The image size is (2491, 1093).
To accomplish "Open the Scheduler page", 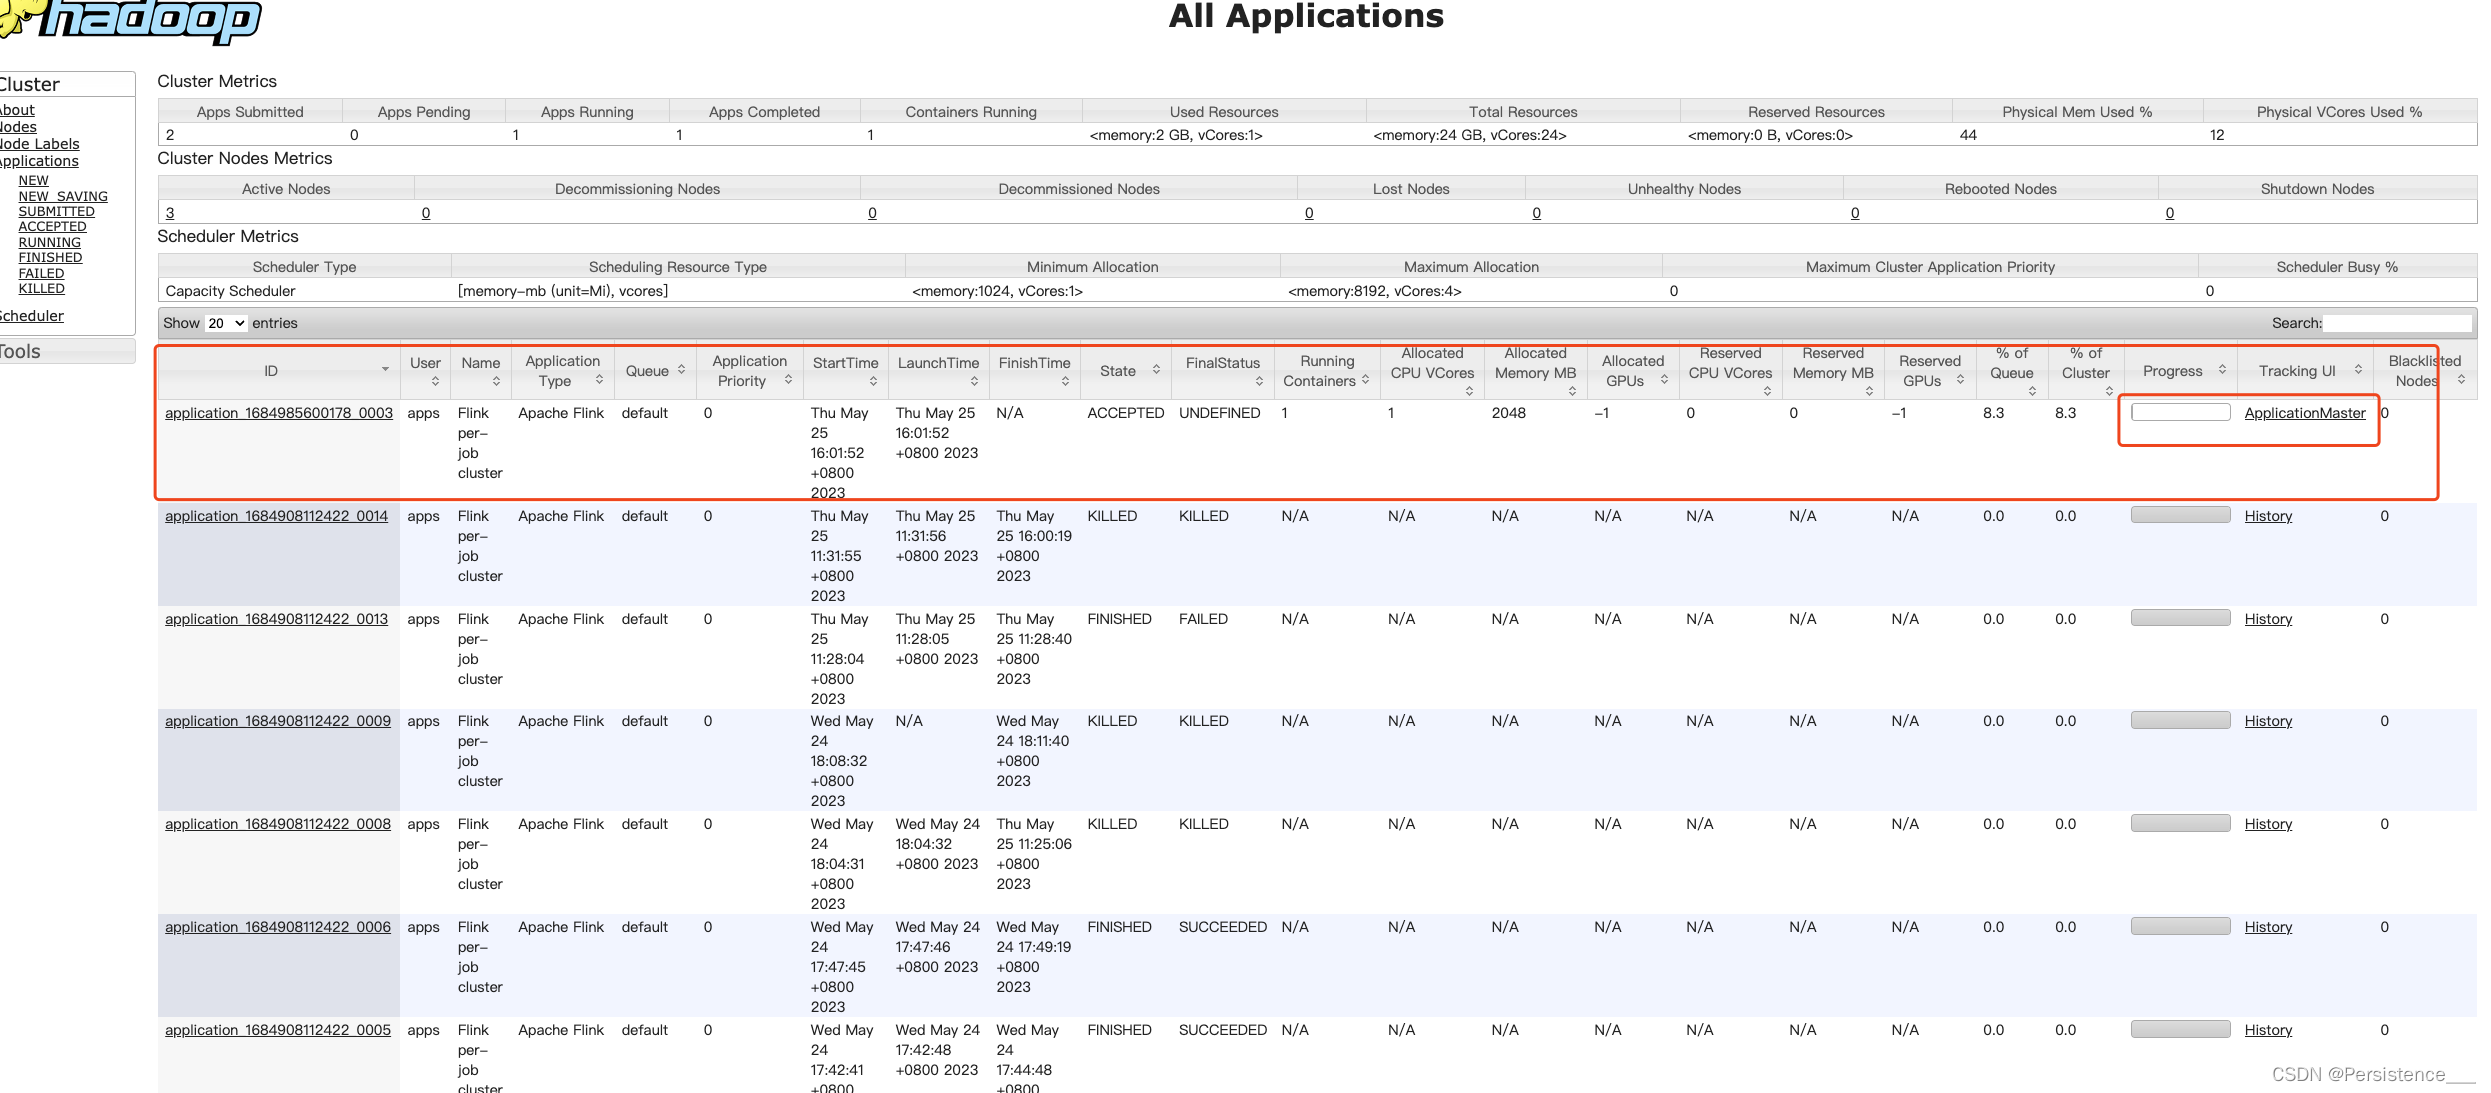I will [31, 316].
